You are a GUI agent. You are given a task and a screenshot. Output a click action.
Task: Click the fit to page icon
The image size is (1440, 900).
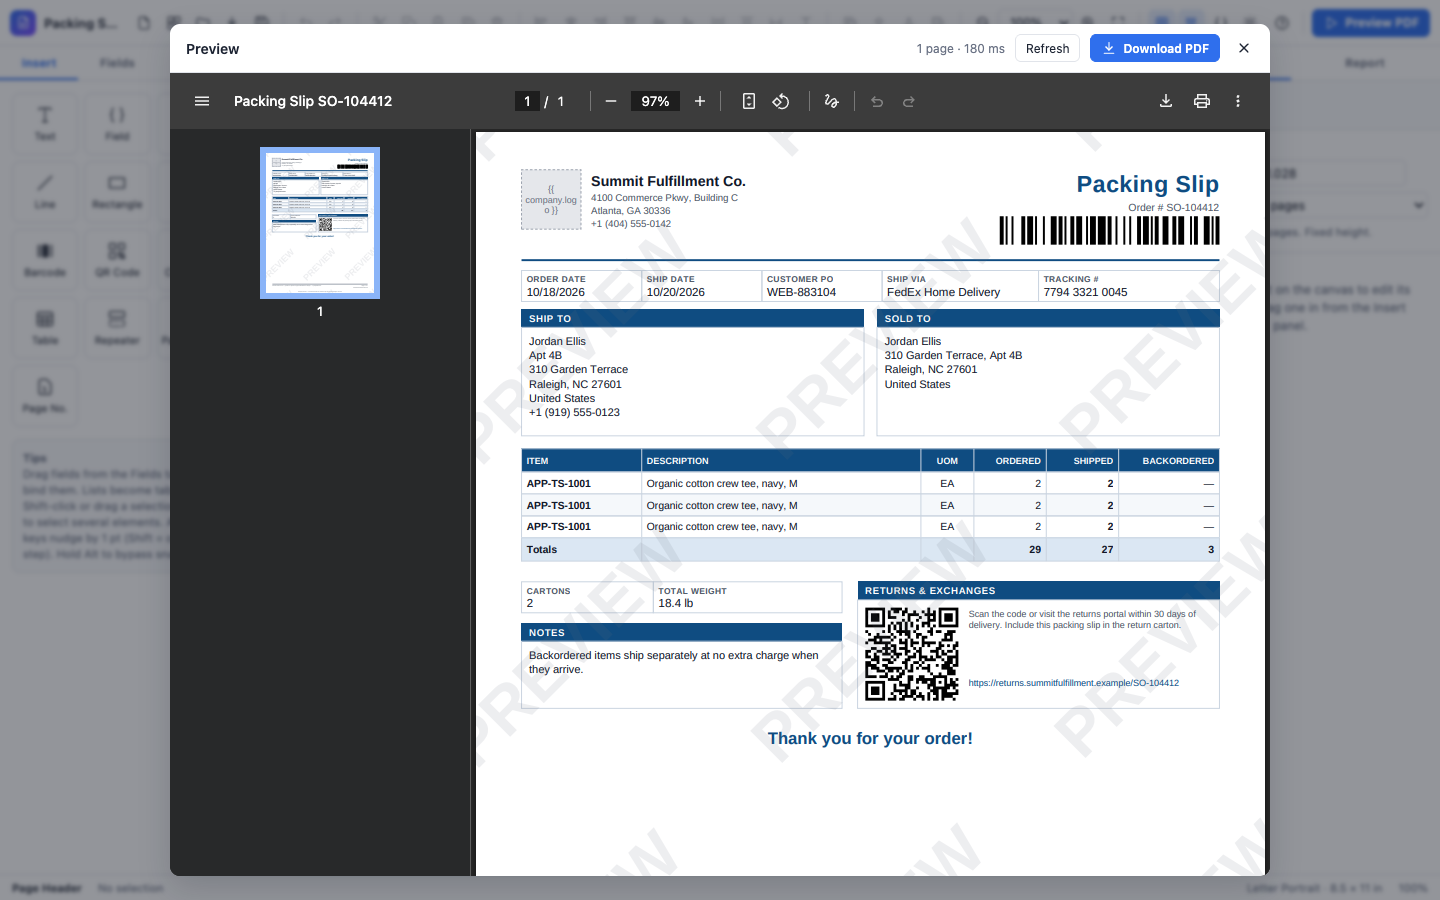click(749, 101)
